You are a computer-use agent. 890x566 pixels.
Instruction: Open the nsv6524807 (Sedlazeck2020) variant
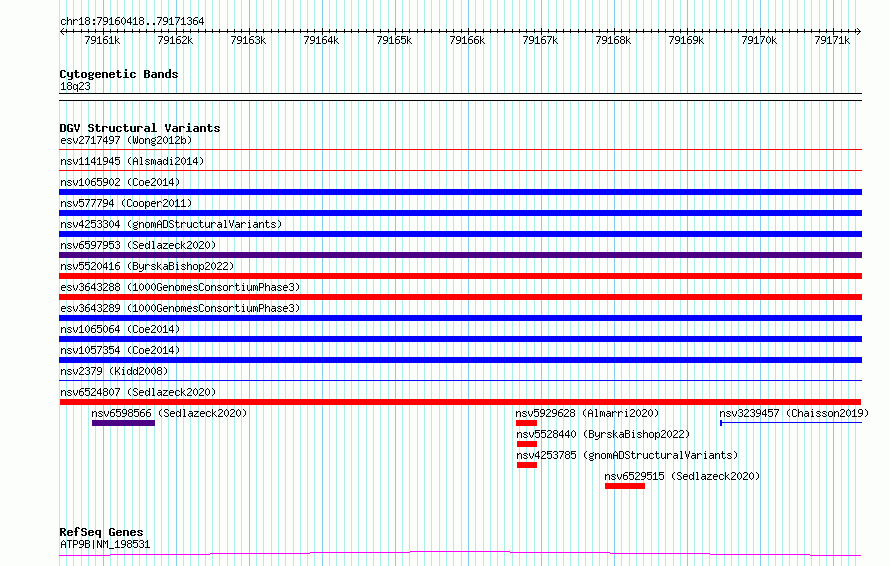click(x=138, y=392)
